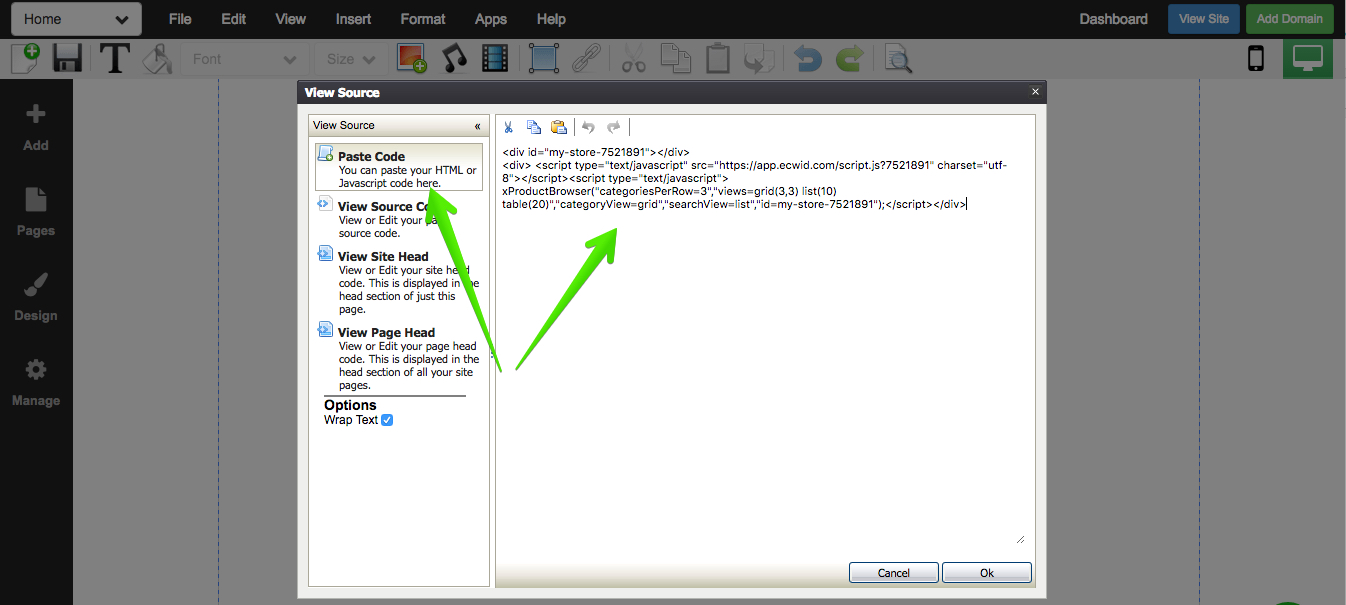Open the Font dropdown
The width and height of the screenshot is (1346, 605).
(x=244, y=59)
